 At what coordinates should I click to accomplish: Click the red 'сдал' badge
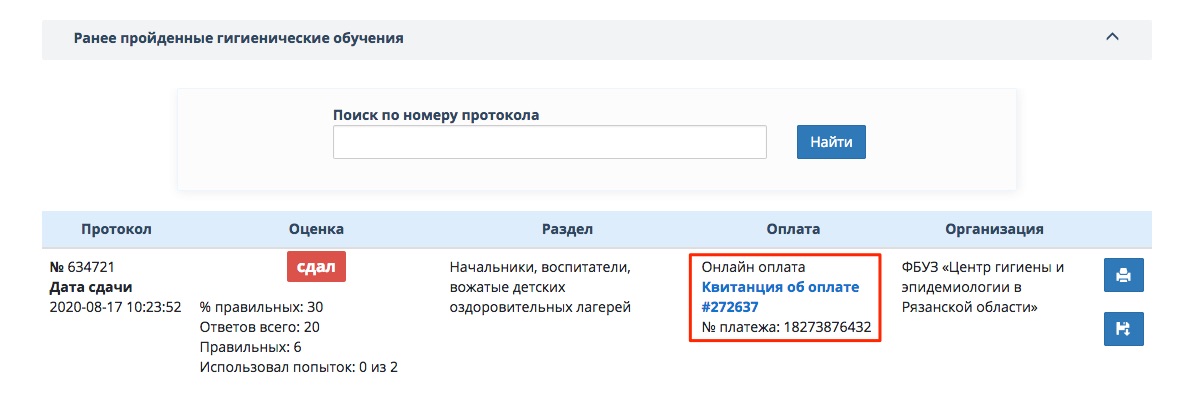316,267
